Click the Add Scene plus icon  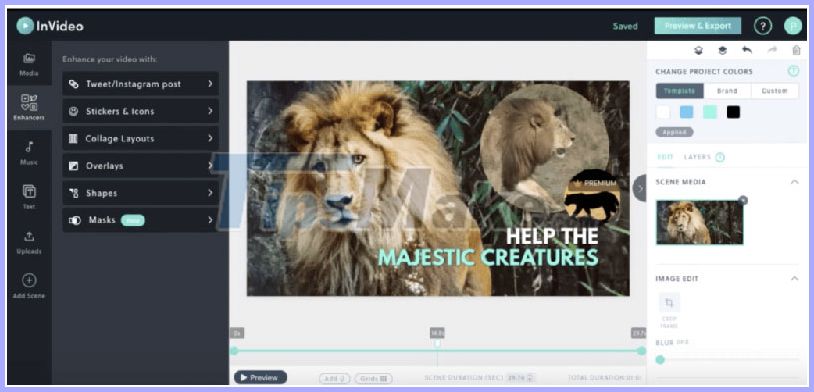coord(29,280)
